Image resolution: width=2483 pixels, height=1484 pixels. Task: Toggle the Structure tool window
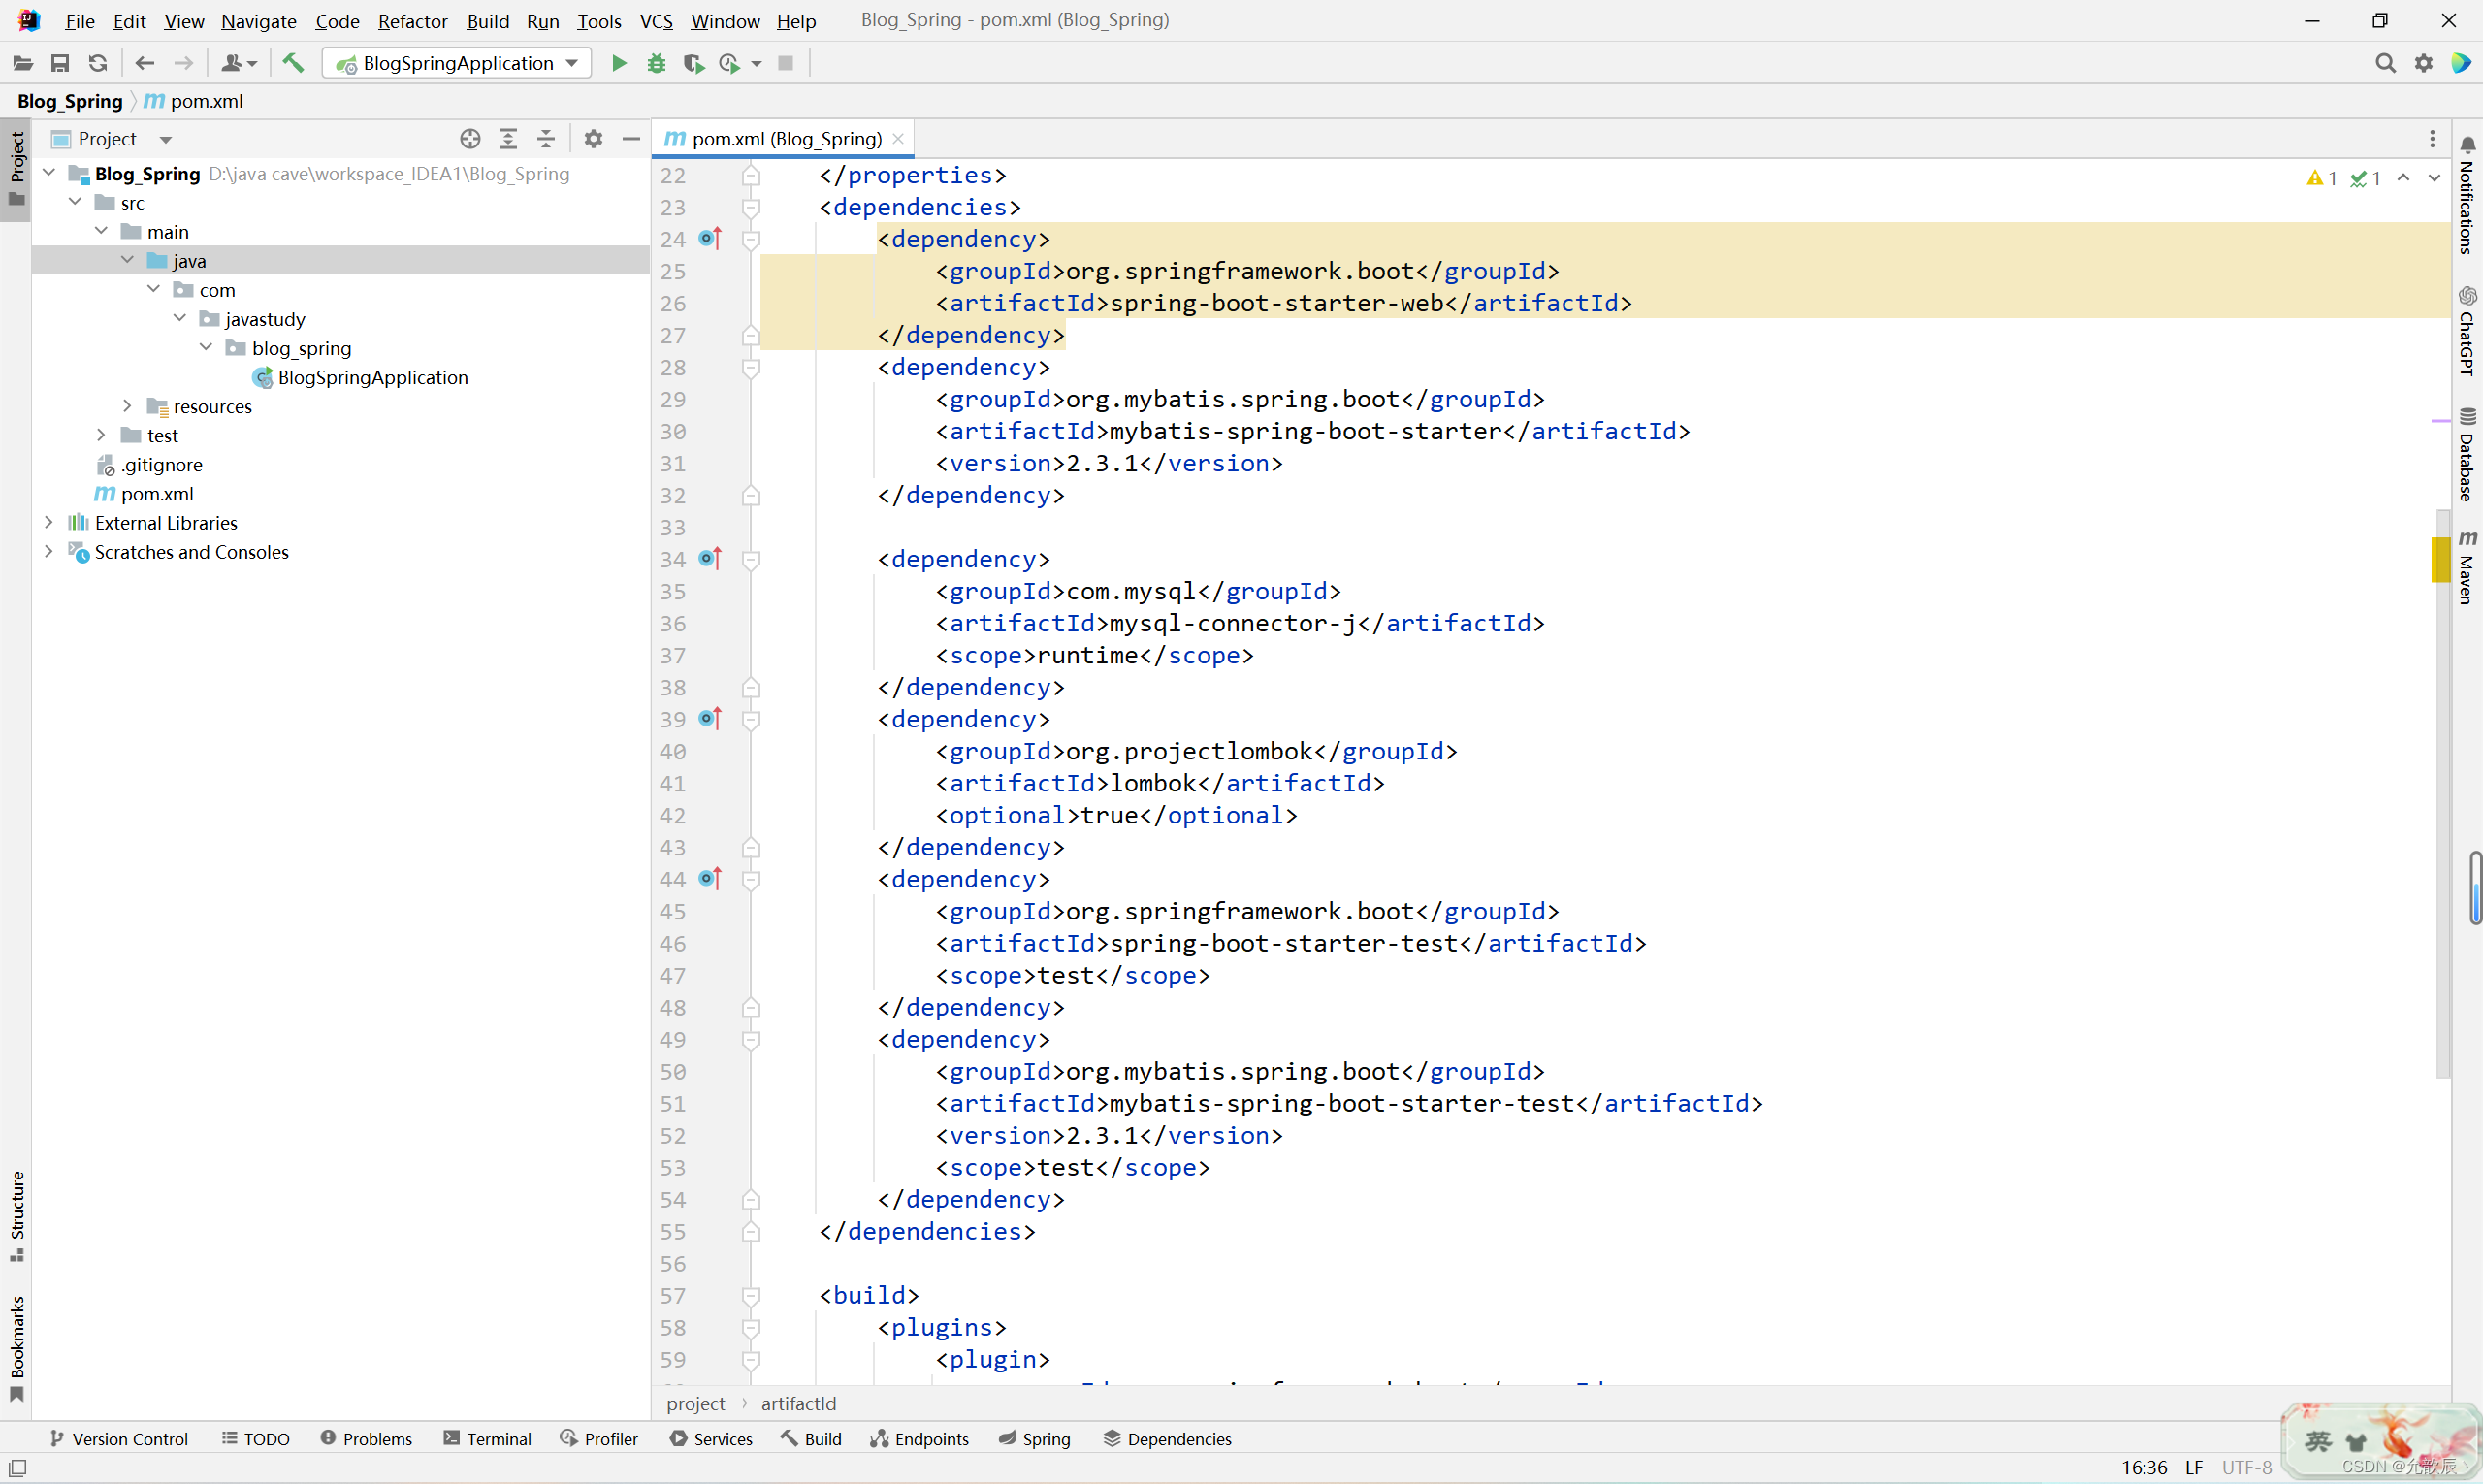point(16,1216)
